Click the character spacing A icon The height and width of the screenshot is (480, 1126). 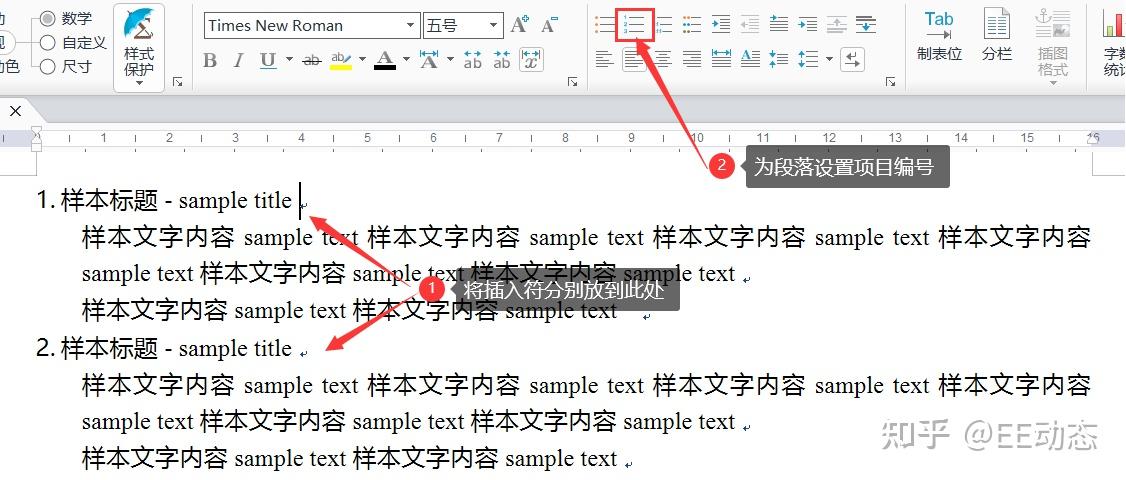[429, 60]
